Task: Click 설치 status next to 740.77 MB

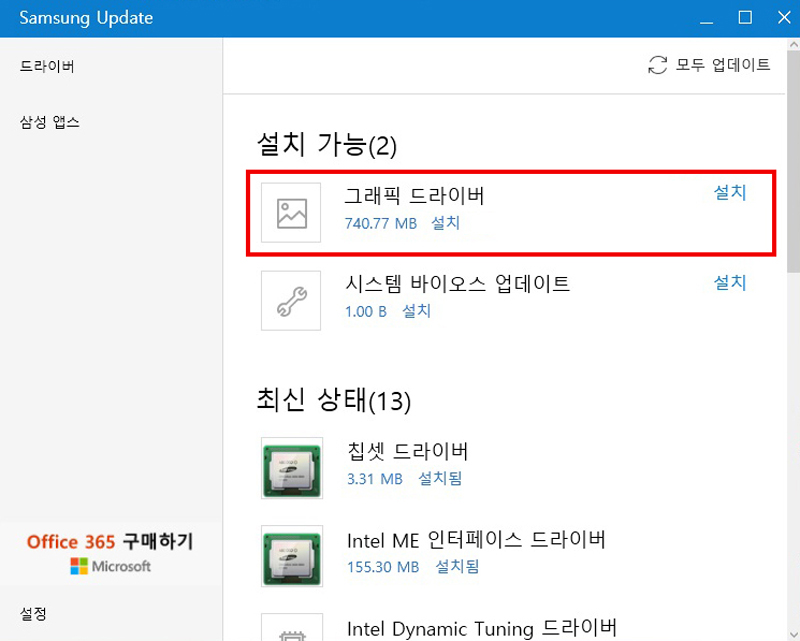Action: tap(446, 223)
